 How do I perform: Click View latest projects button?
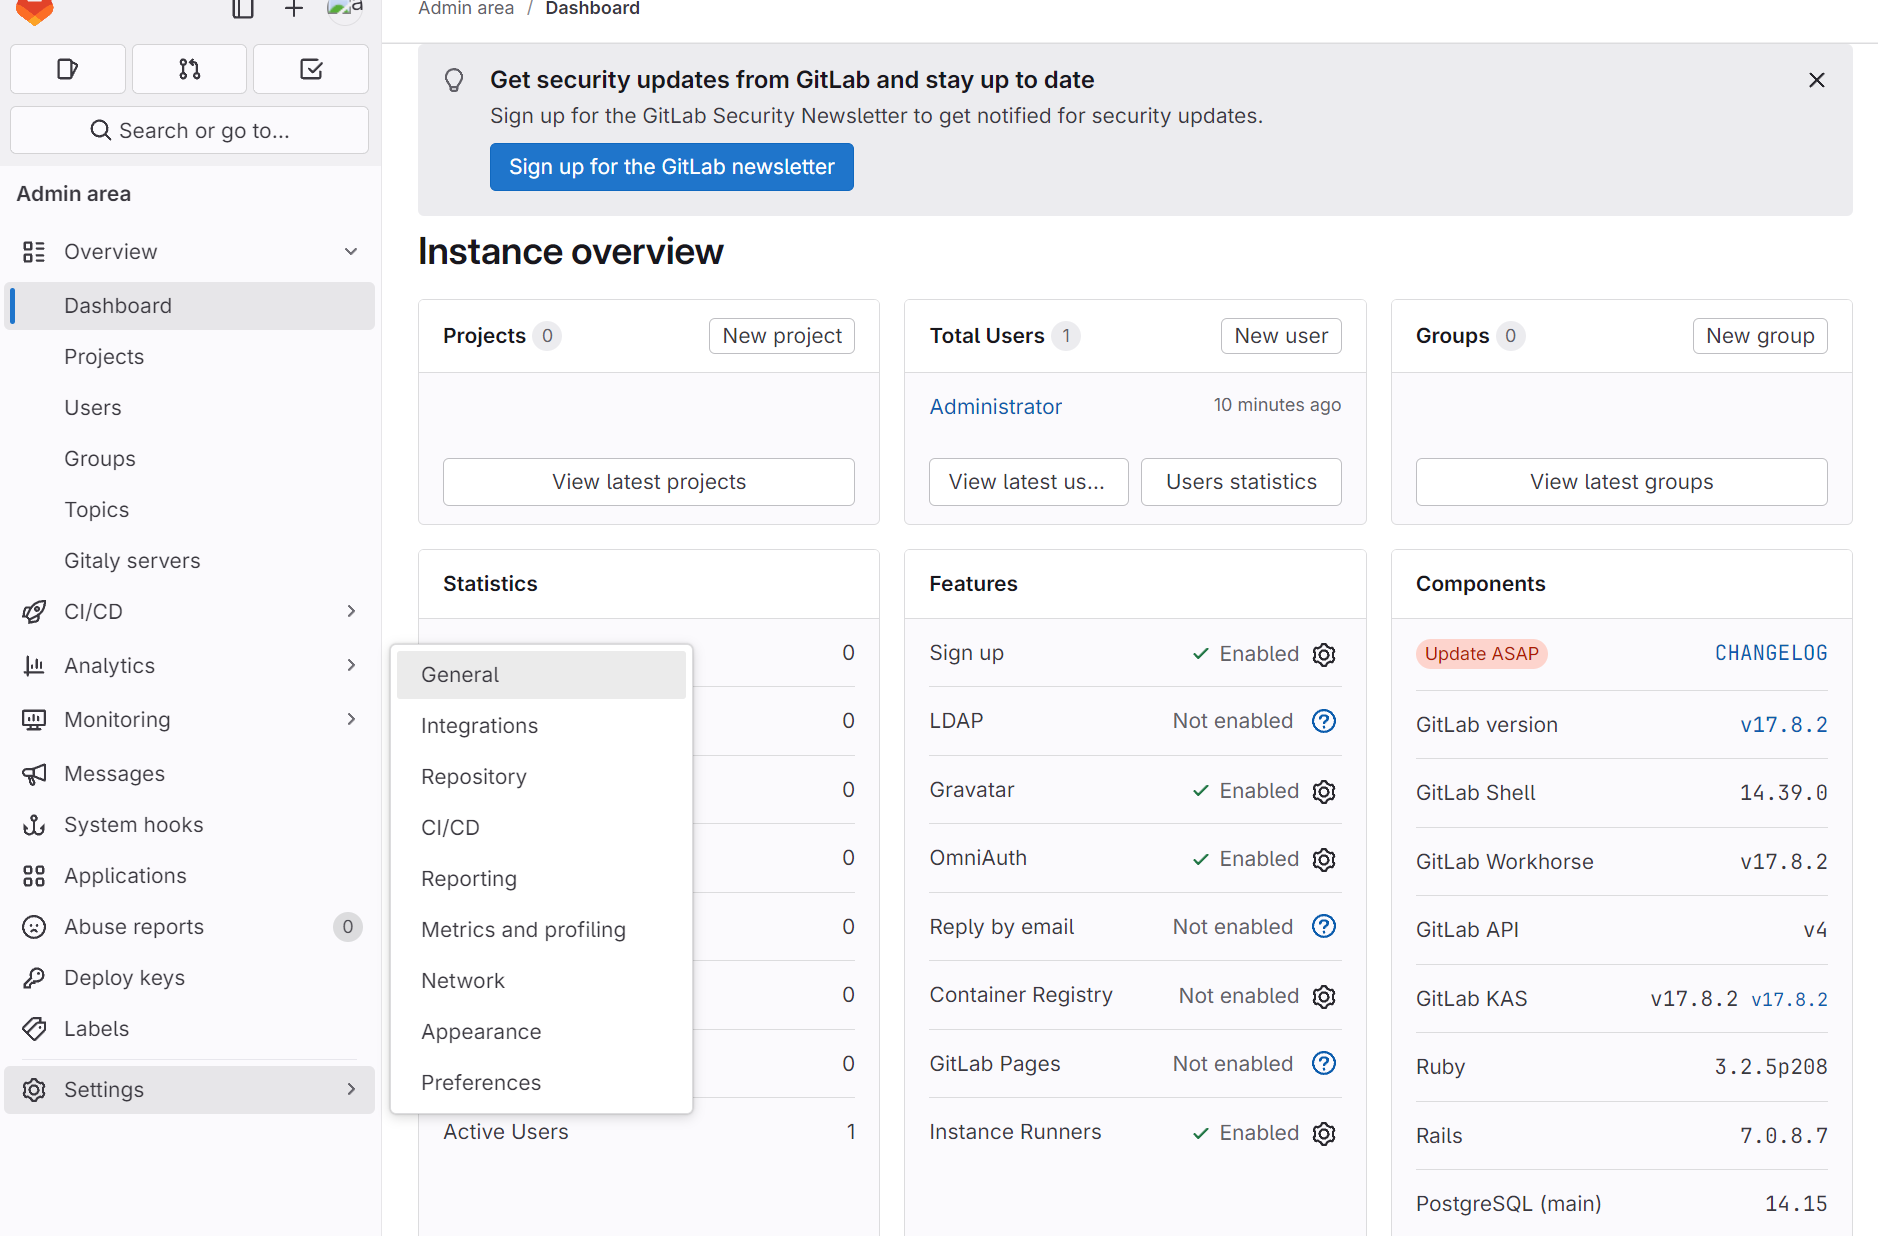(x=649, y=482)
